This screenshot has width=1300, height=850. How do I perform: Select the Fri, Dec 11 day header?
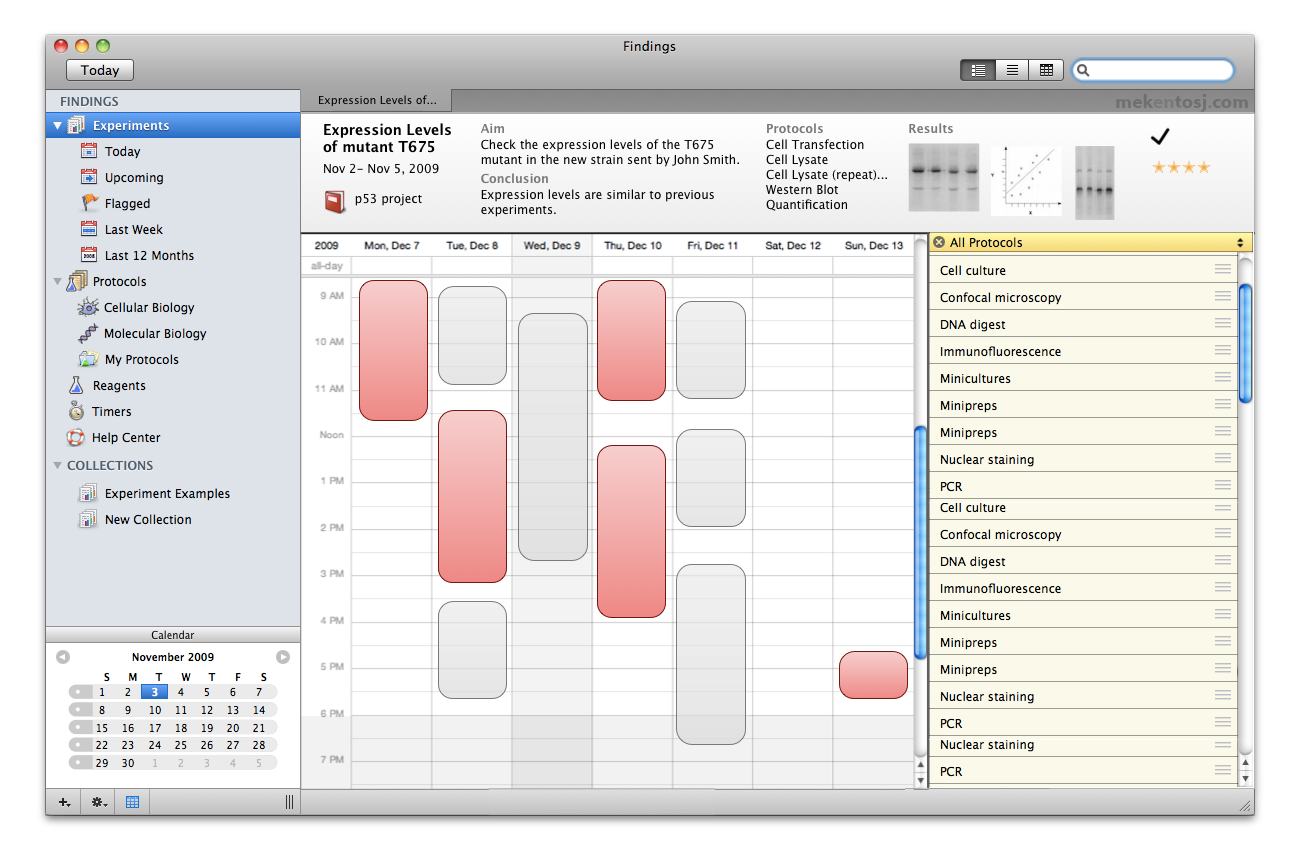coord(712,245)
